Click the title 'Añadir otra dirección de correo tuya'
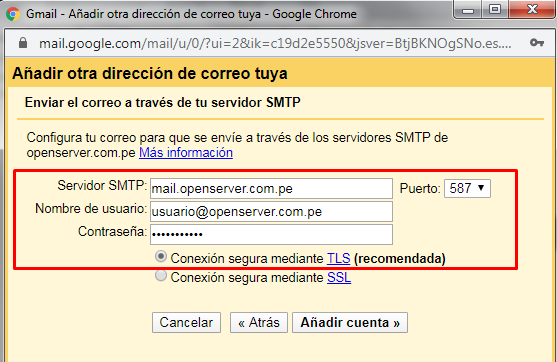 click(x=150, y=74)
